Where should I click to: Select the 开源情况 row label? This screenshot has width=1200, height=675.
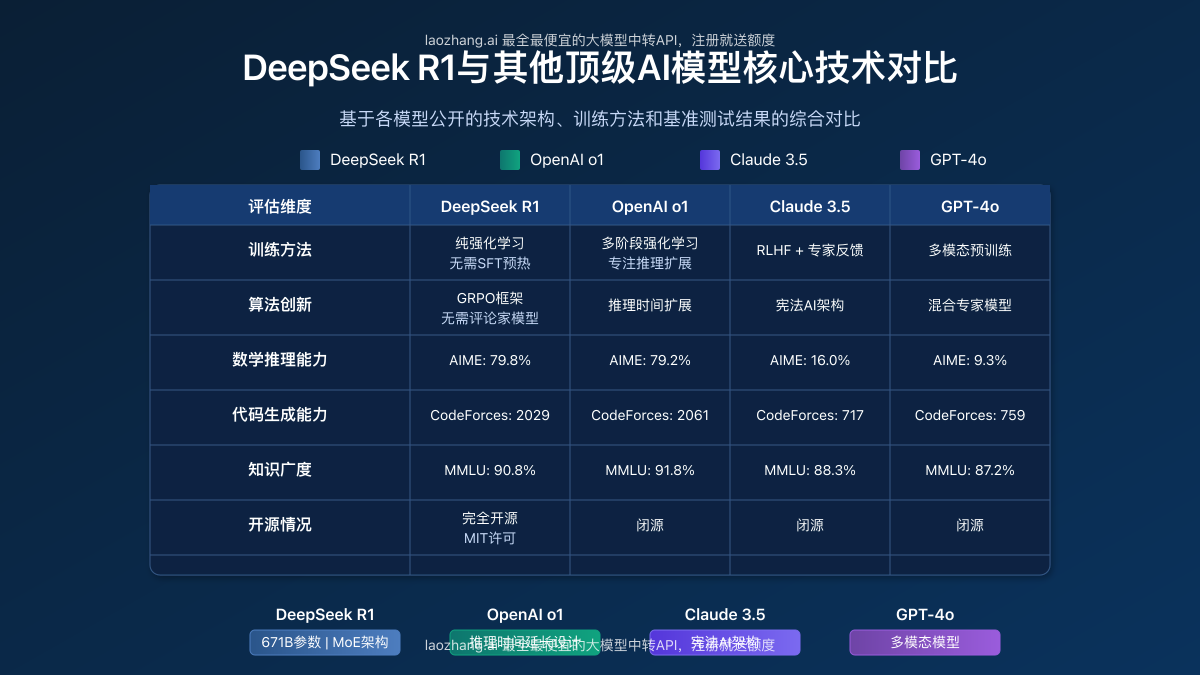pyautogui.click(x=280, y=525)
